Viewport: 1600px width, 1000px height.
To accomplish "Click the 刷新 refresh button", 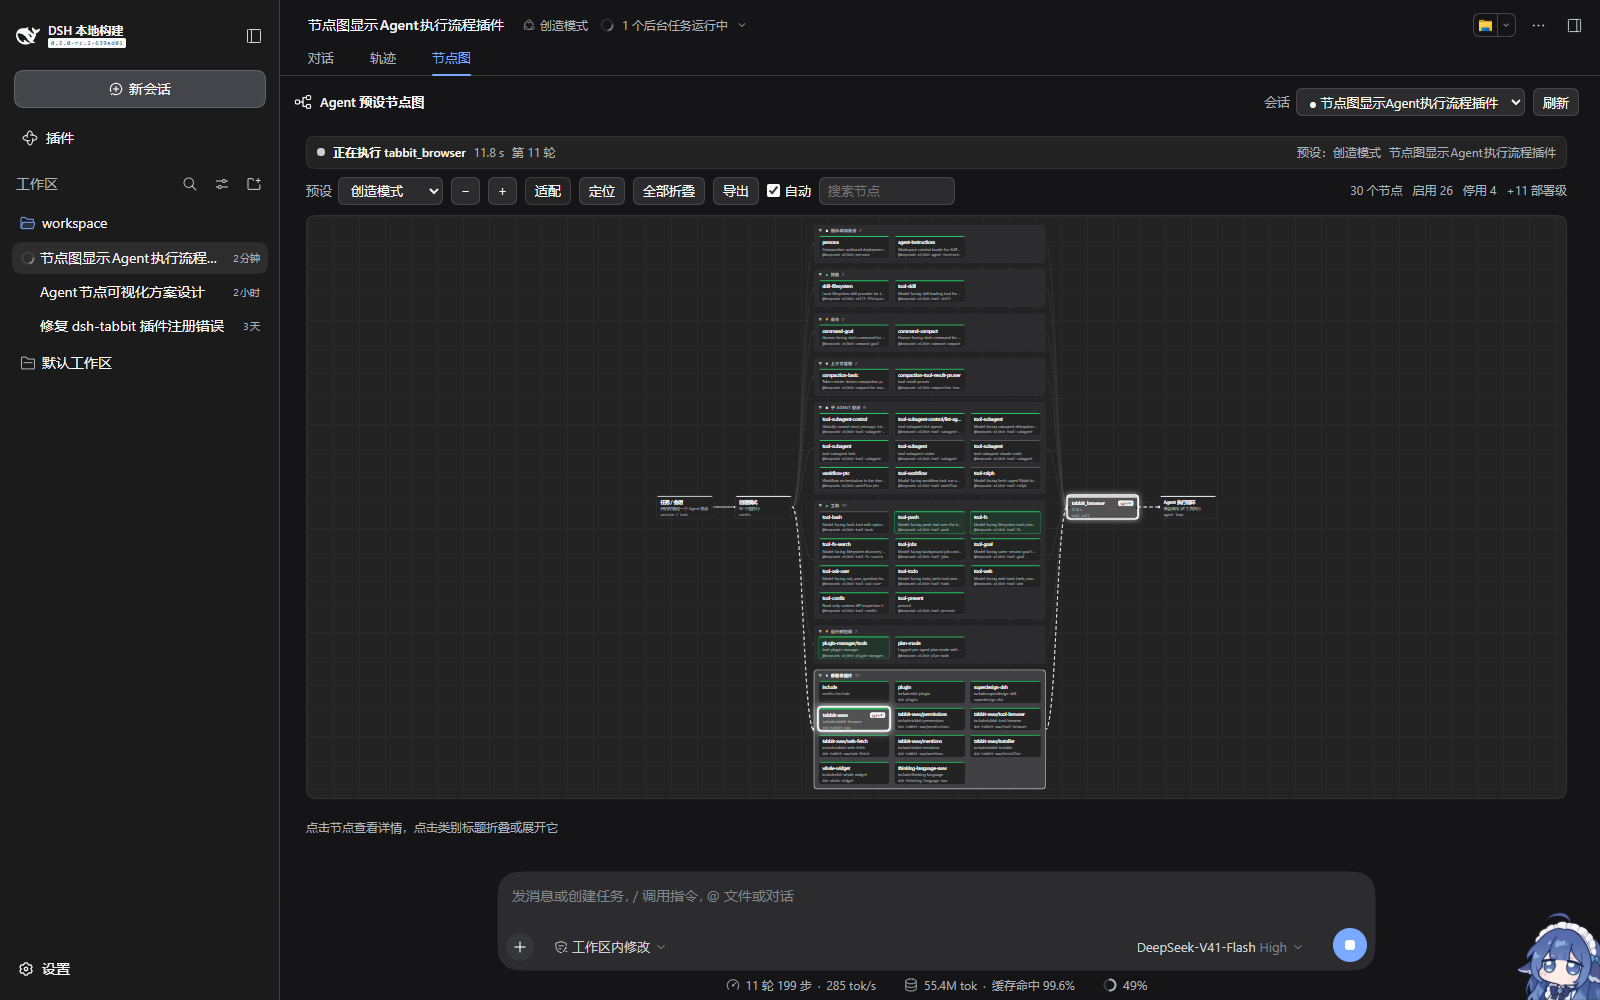I will (x=1555, y=102).
